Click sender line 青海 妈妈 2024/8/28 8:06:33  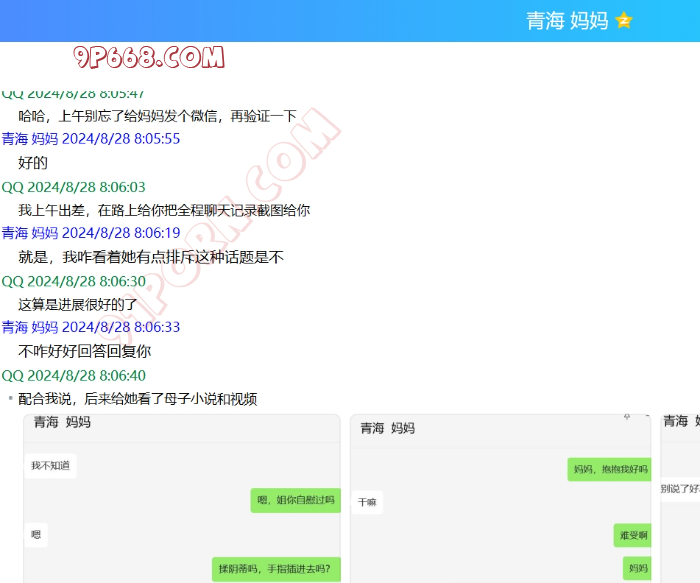pyautogui.click(x=91, y=327)
